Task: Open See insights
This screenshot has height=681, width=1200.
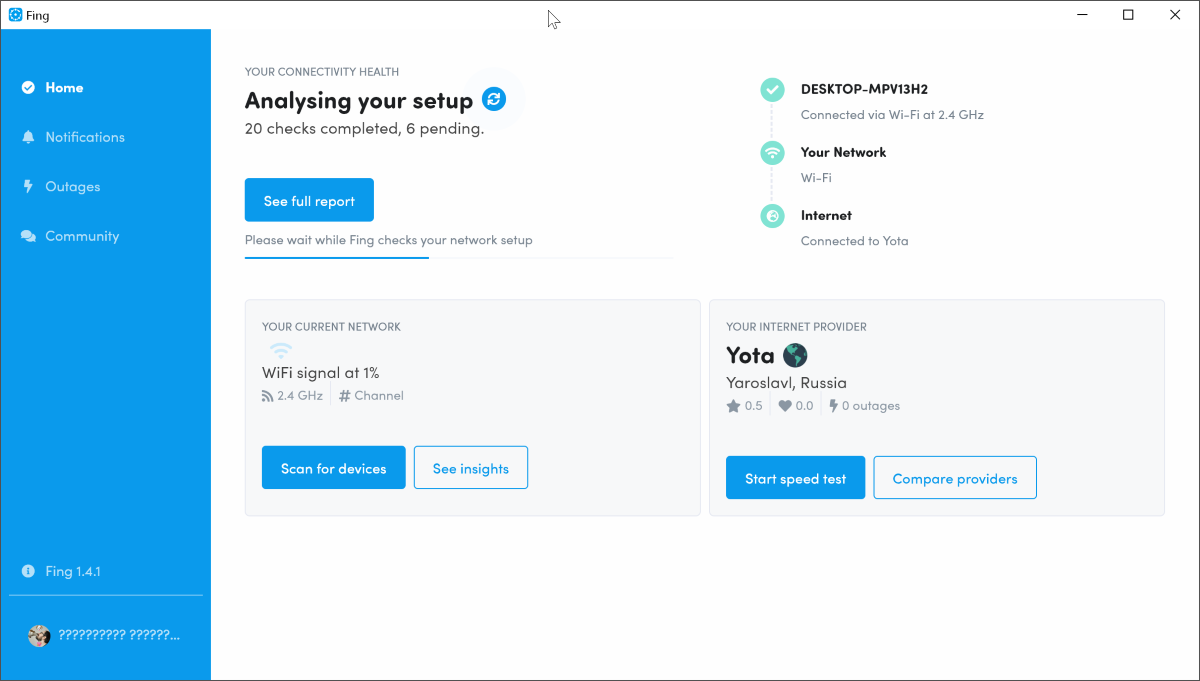Action: click(x=471, y=468)
